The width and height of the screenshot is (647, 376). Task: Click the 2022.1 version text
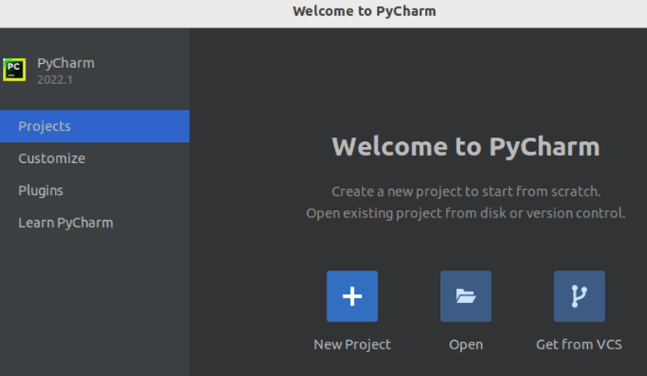click(x=55, y=80)
